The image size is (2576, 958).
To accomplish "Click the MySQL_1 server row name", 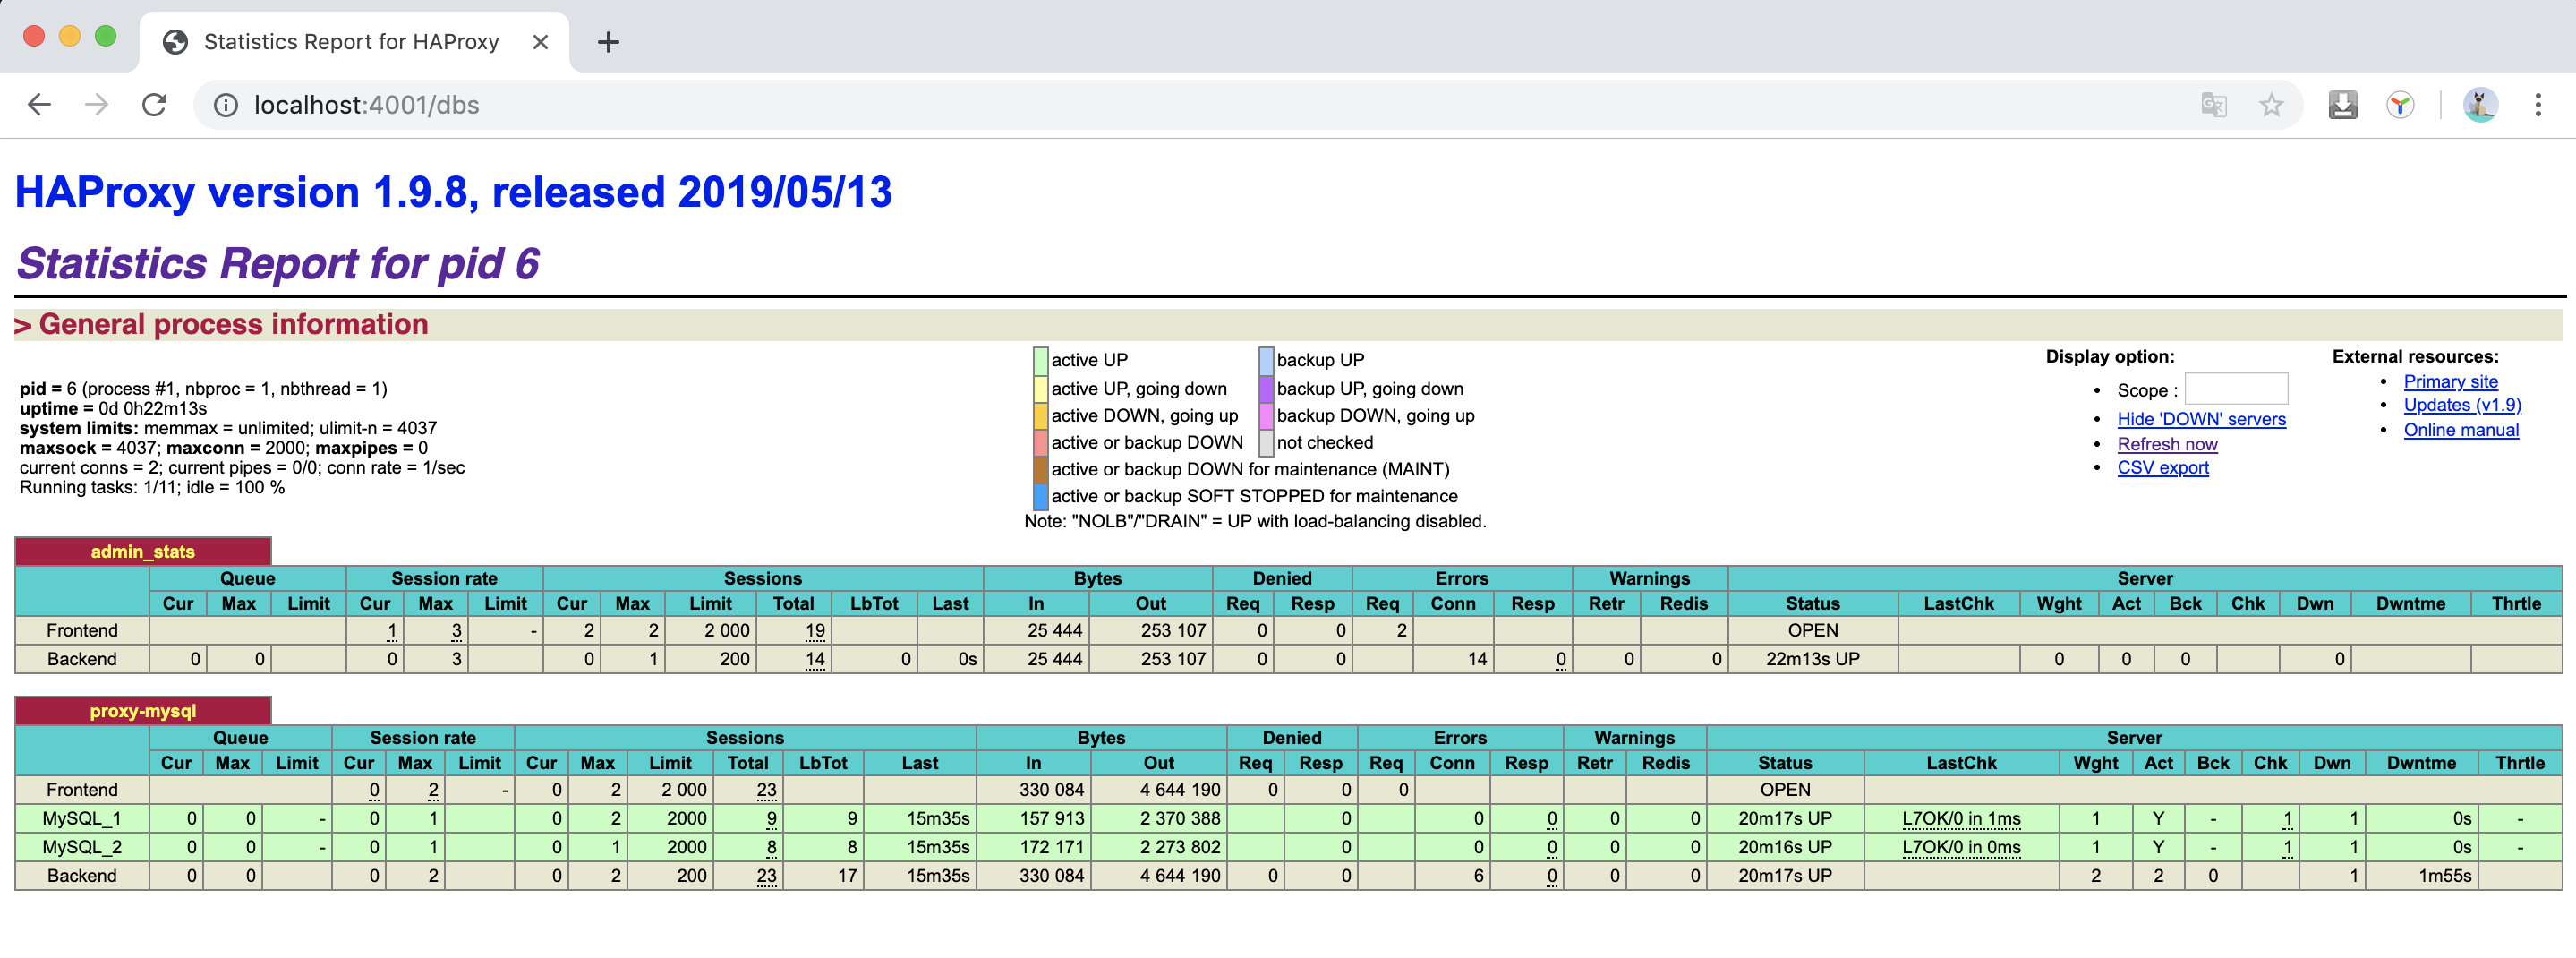I will click(x=82, y=818).
